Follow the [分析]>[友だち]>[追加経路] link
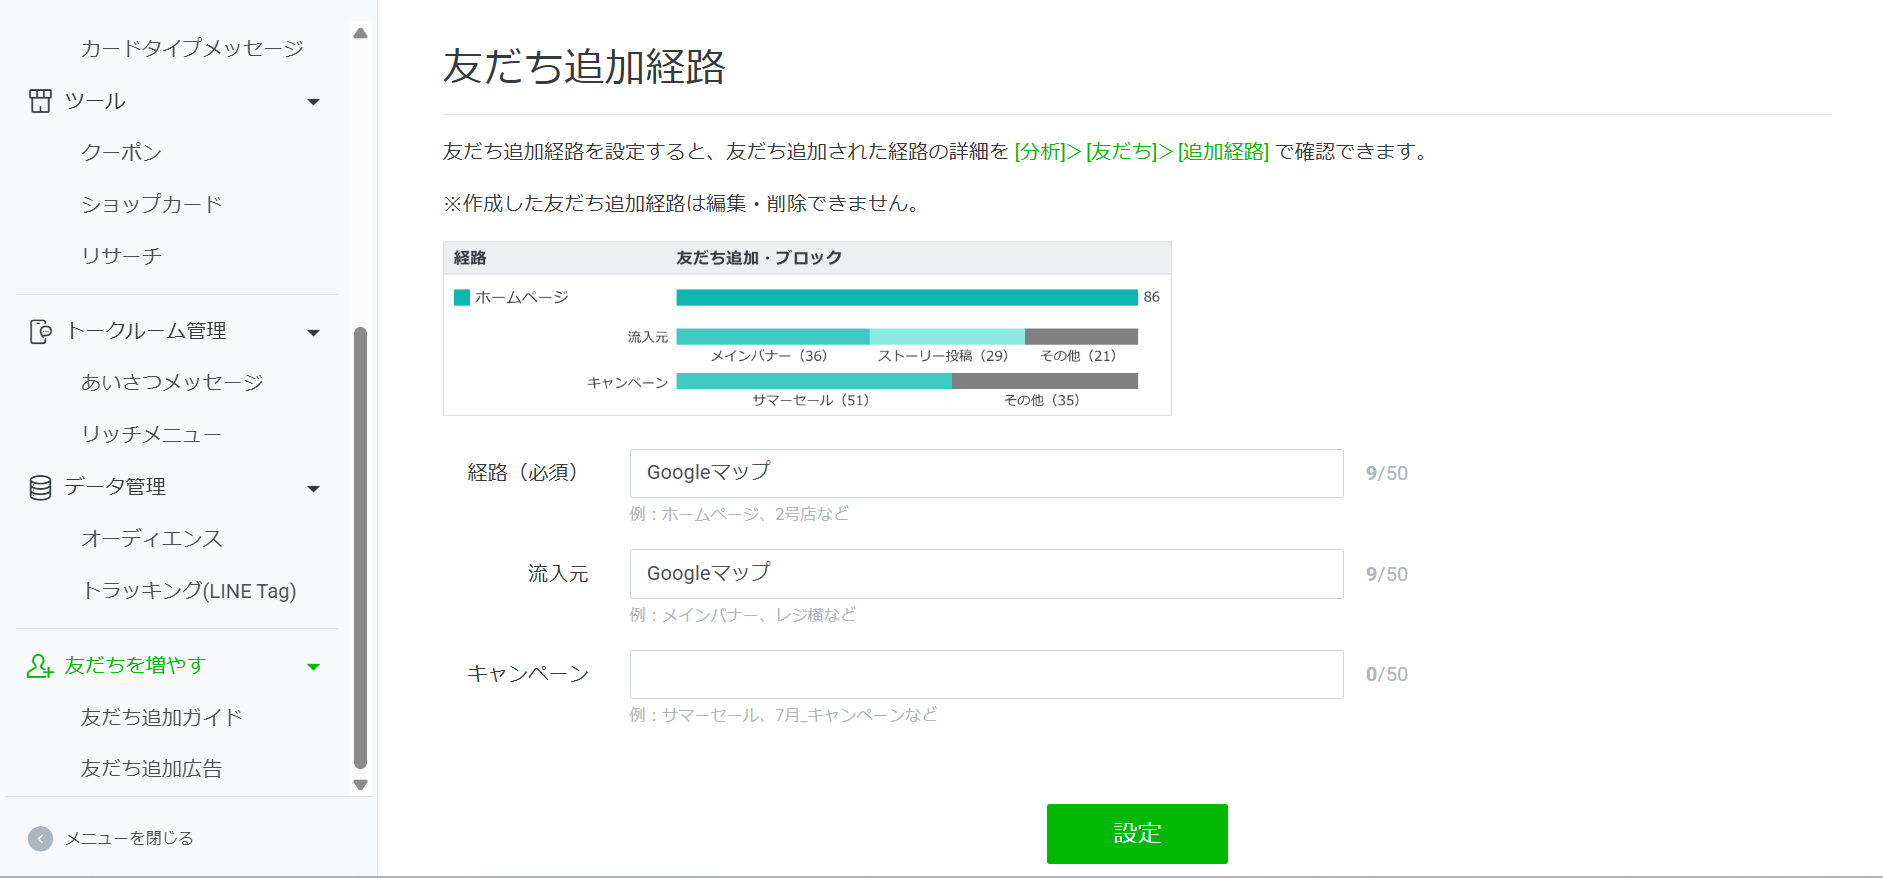1883x878 pixels. 1141,151
